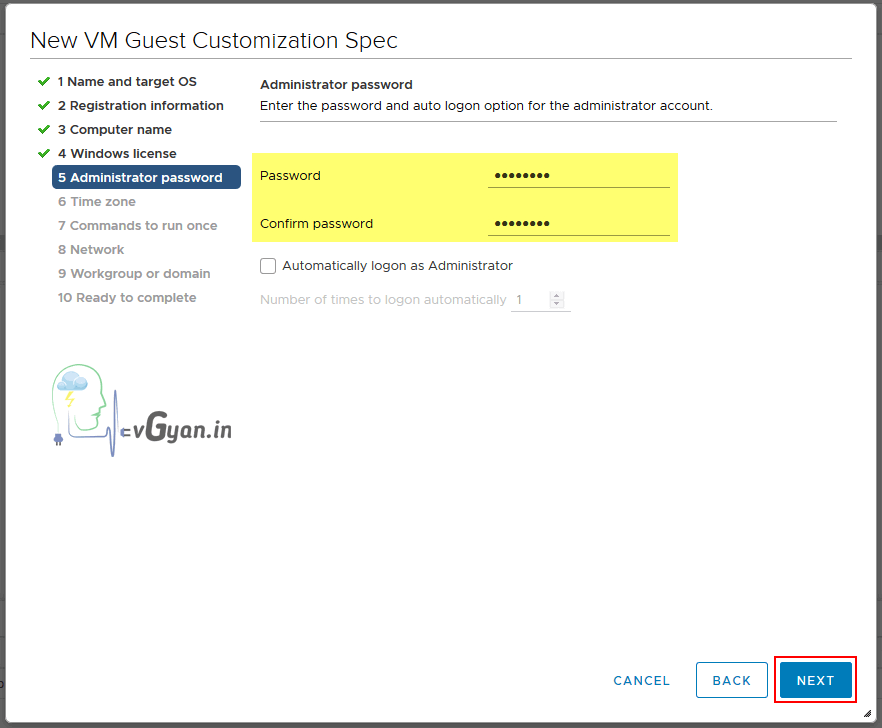Screen dimensions: 882x728
Task: Focus the Password input field
Action: [578, 176]
